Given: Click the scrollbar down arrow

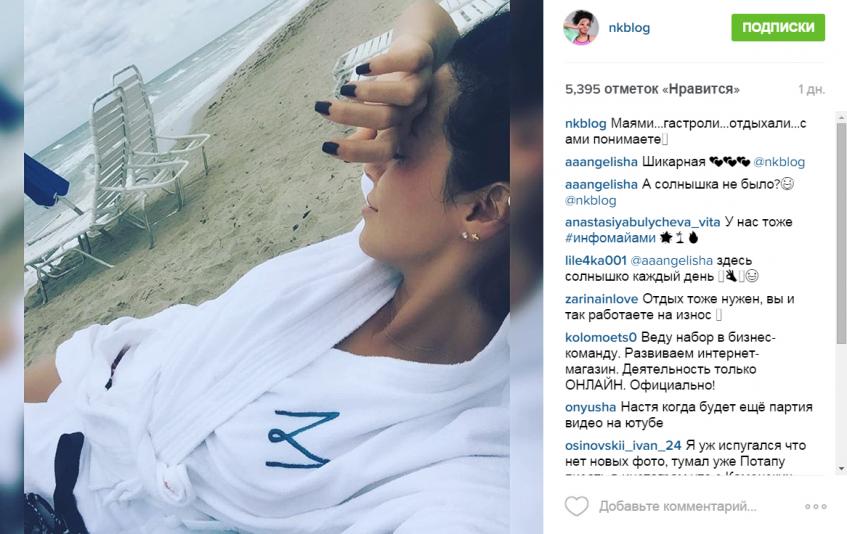Looking at the screenshot, I should pos(841,469).
